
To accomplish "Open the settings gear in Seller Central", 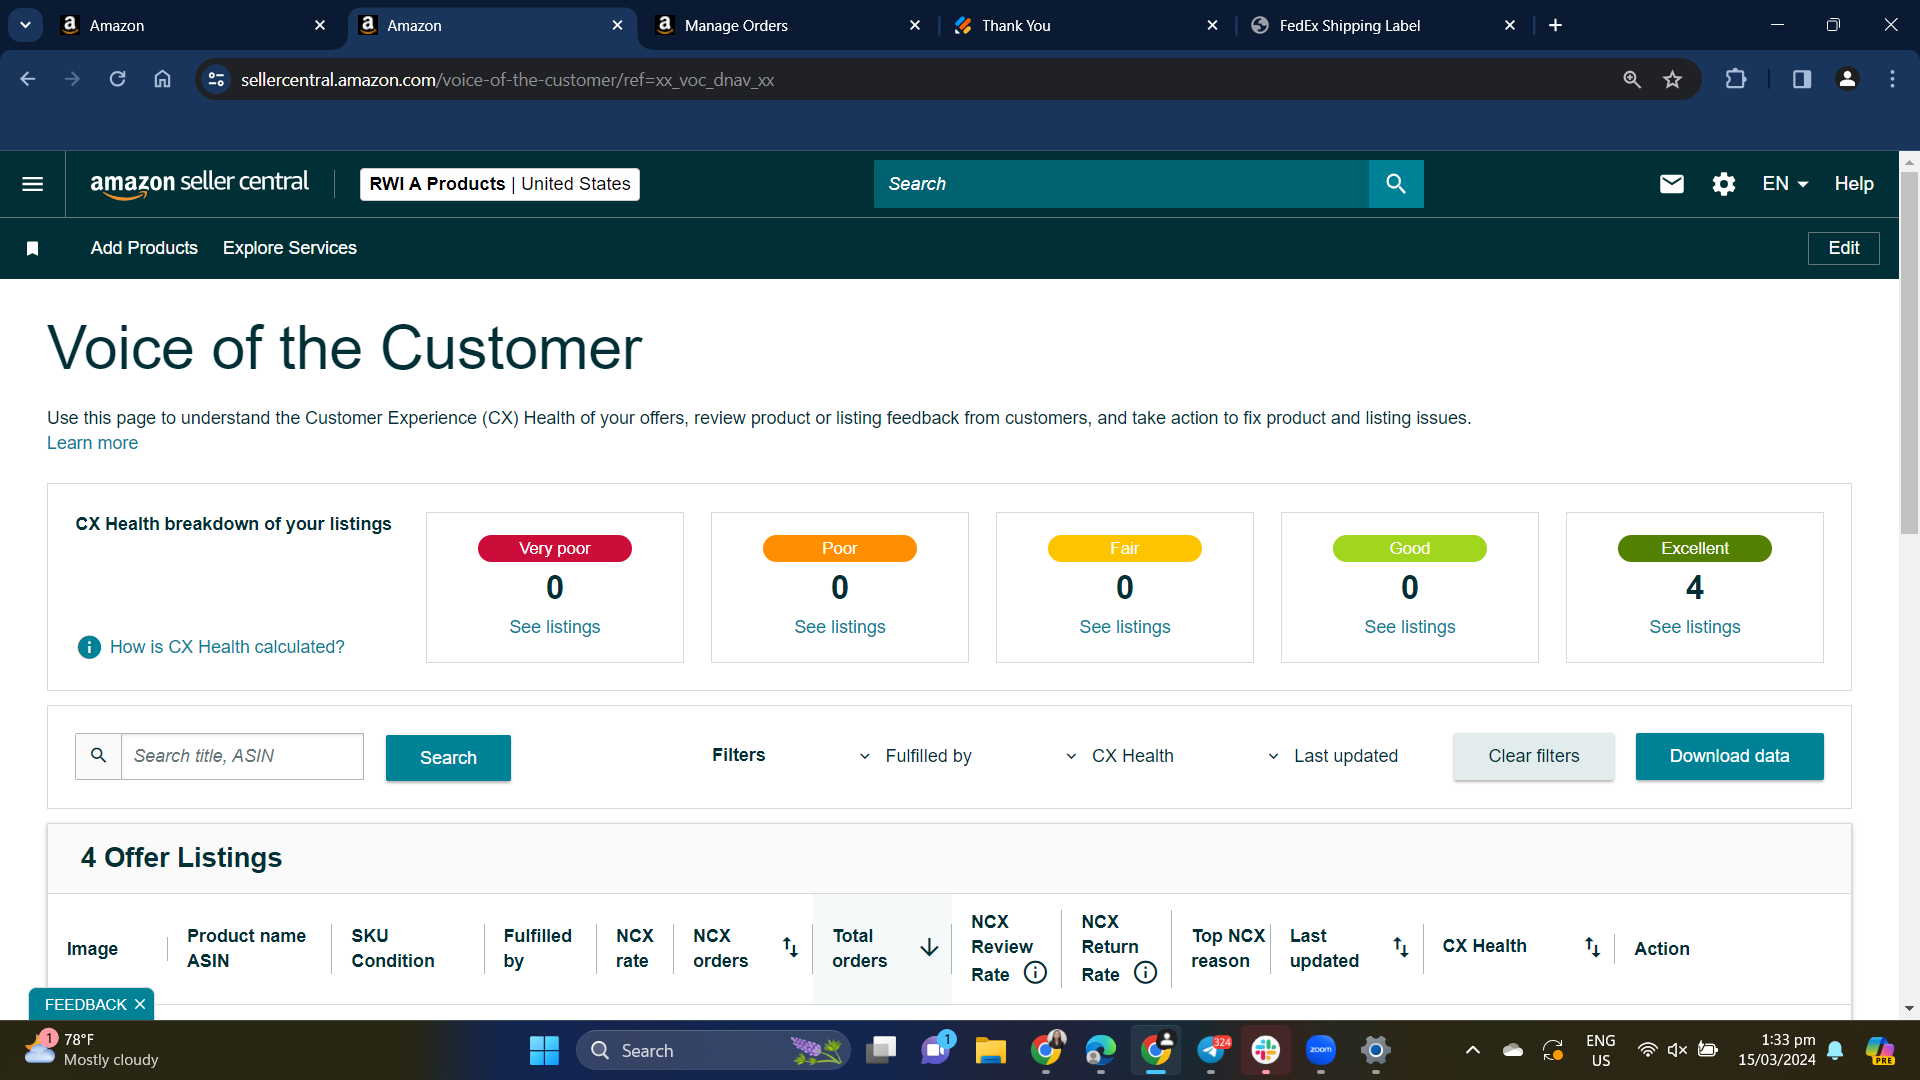I will pyautogui.click(x=1724, y=184).
